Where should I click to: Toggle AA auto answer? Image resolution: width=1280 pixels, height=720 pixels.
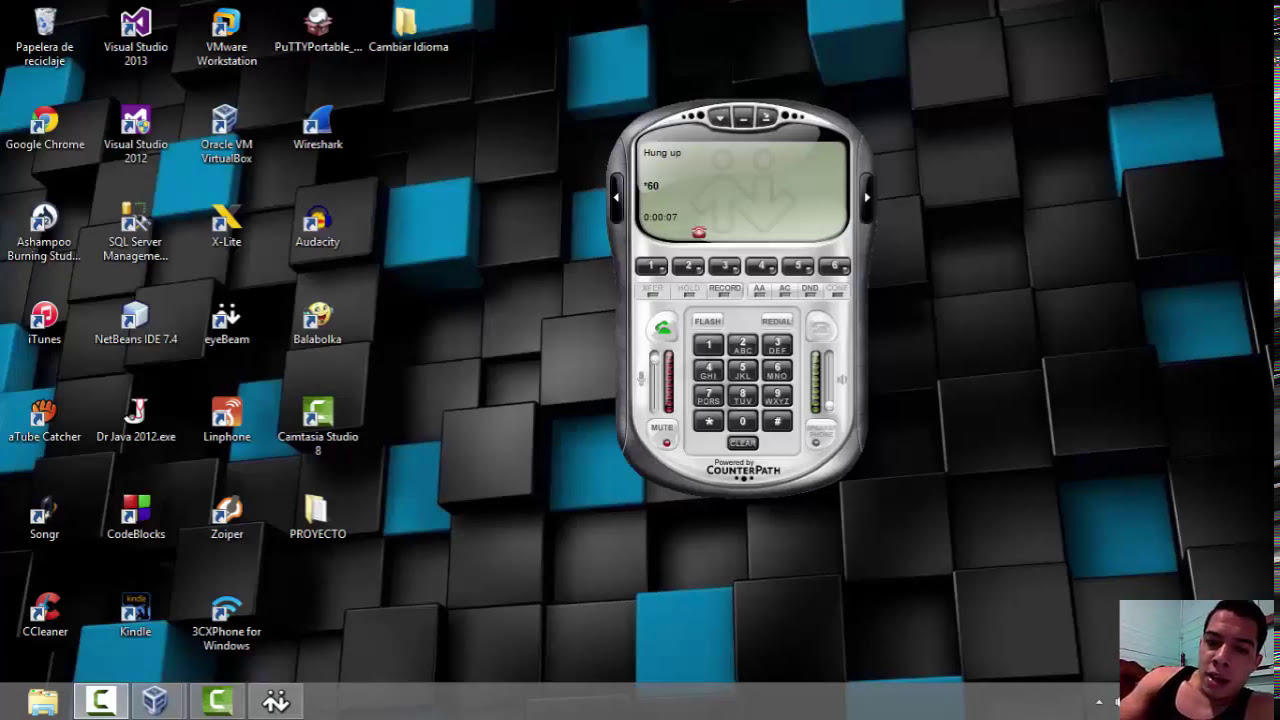click(x=759, y=290)
